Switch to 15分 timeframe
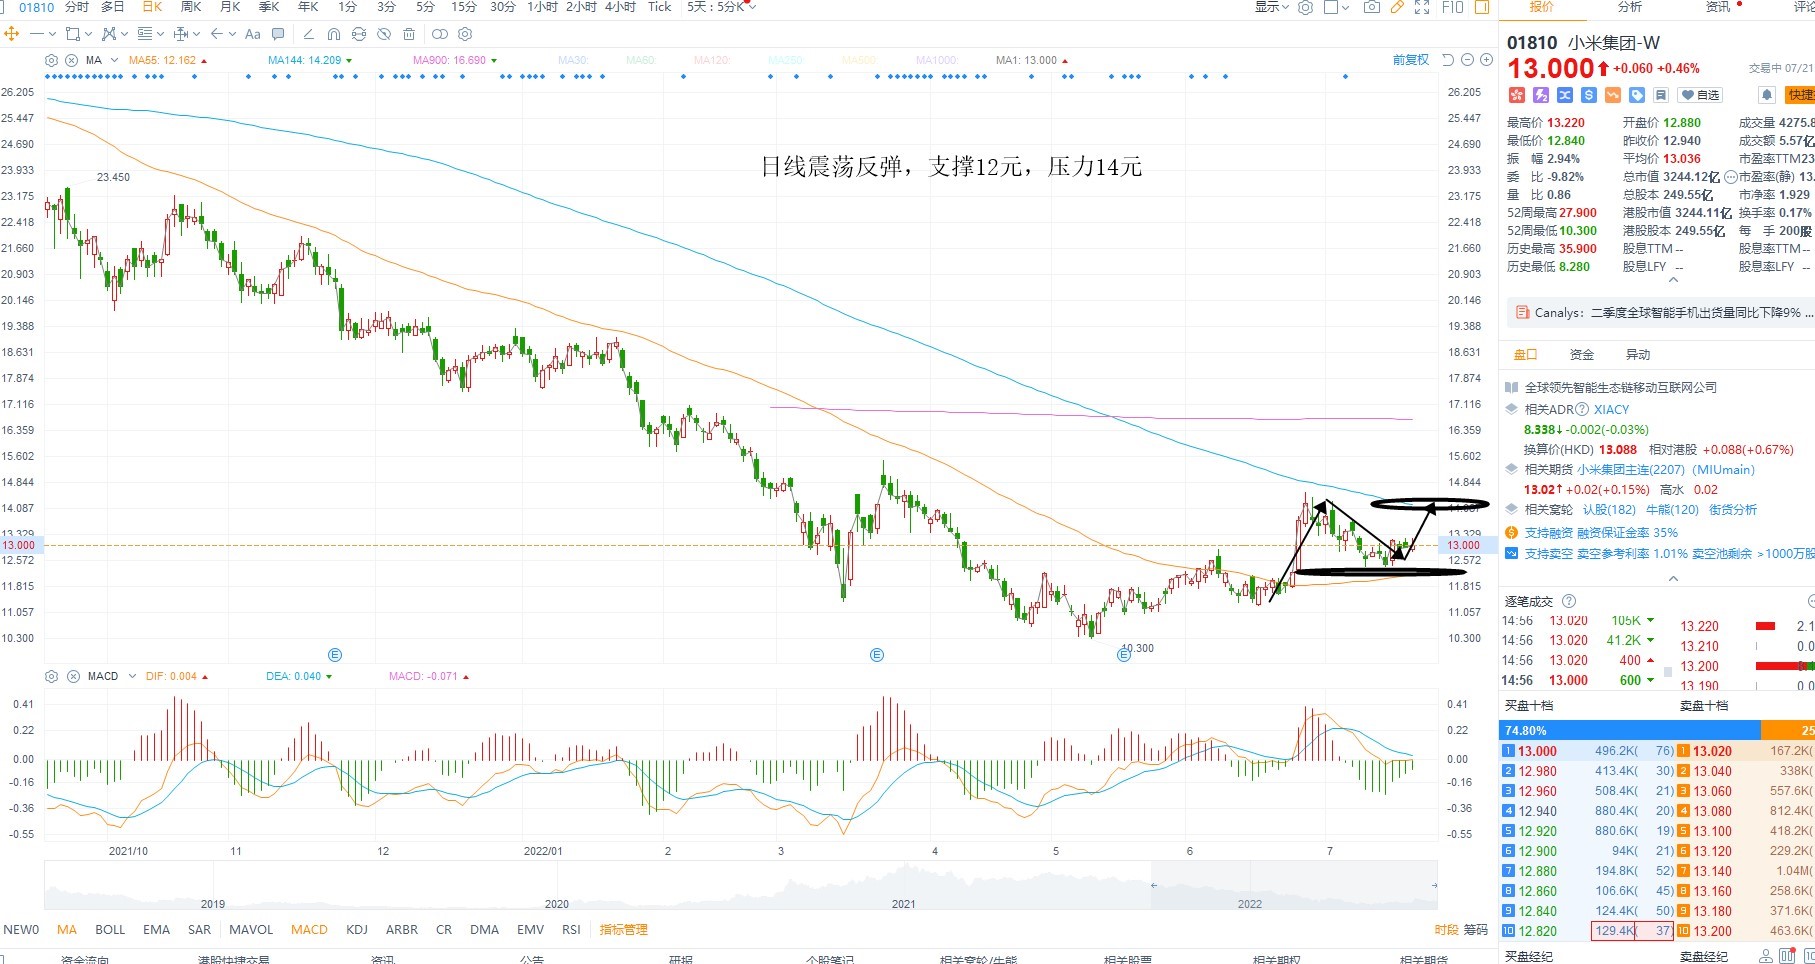 coord(463,7)
